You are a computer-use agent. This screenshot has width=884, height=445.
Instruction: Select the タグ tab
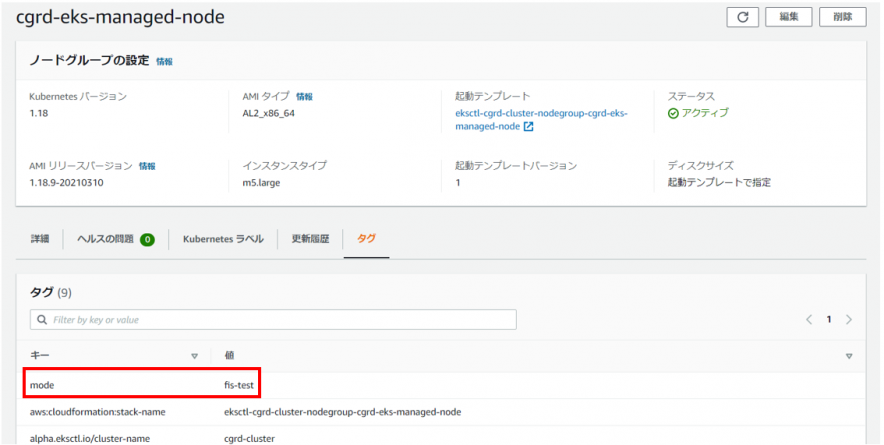click(x=367, y=240)
